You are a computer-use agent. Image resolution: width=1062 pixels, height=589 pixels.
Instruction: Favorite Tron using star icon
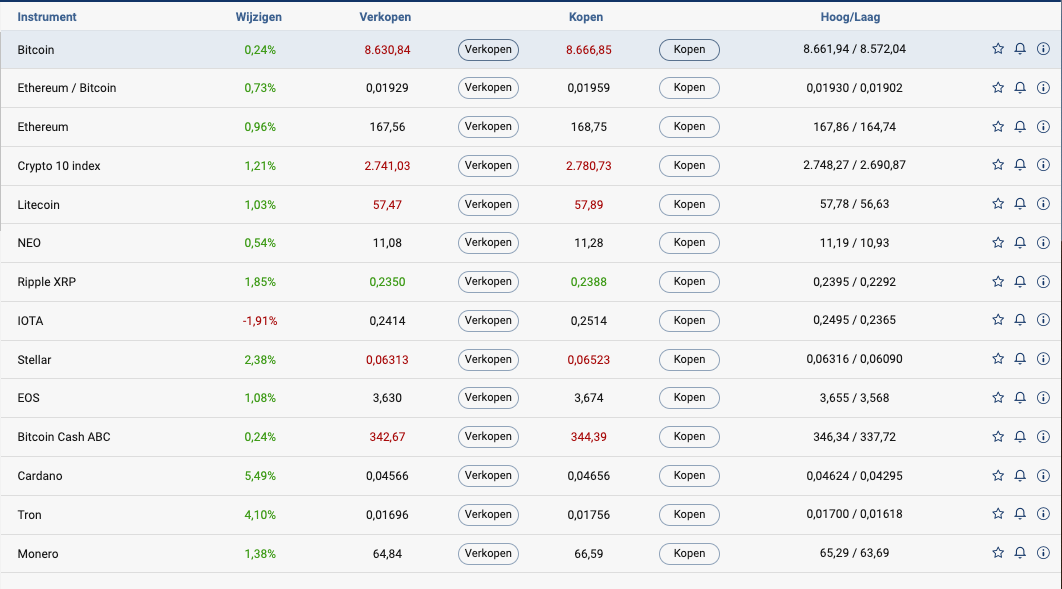pos(998,514)
